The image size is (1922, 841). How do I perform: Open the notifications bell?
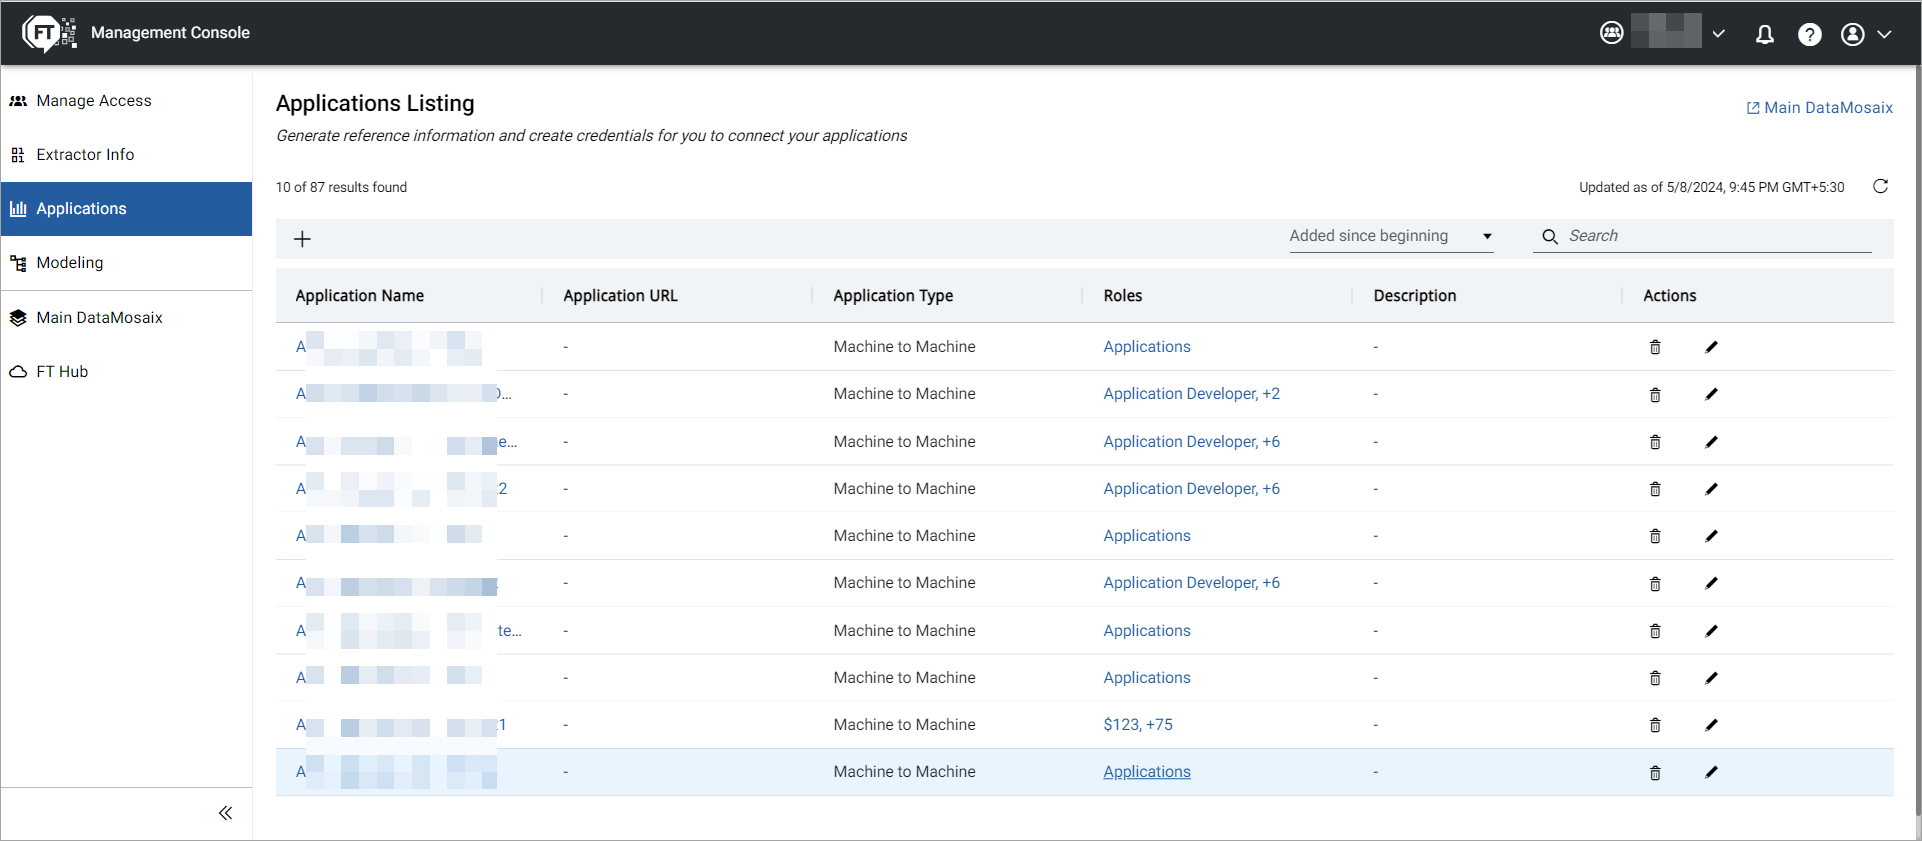point(1765,35)
